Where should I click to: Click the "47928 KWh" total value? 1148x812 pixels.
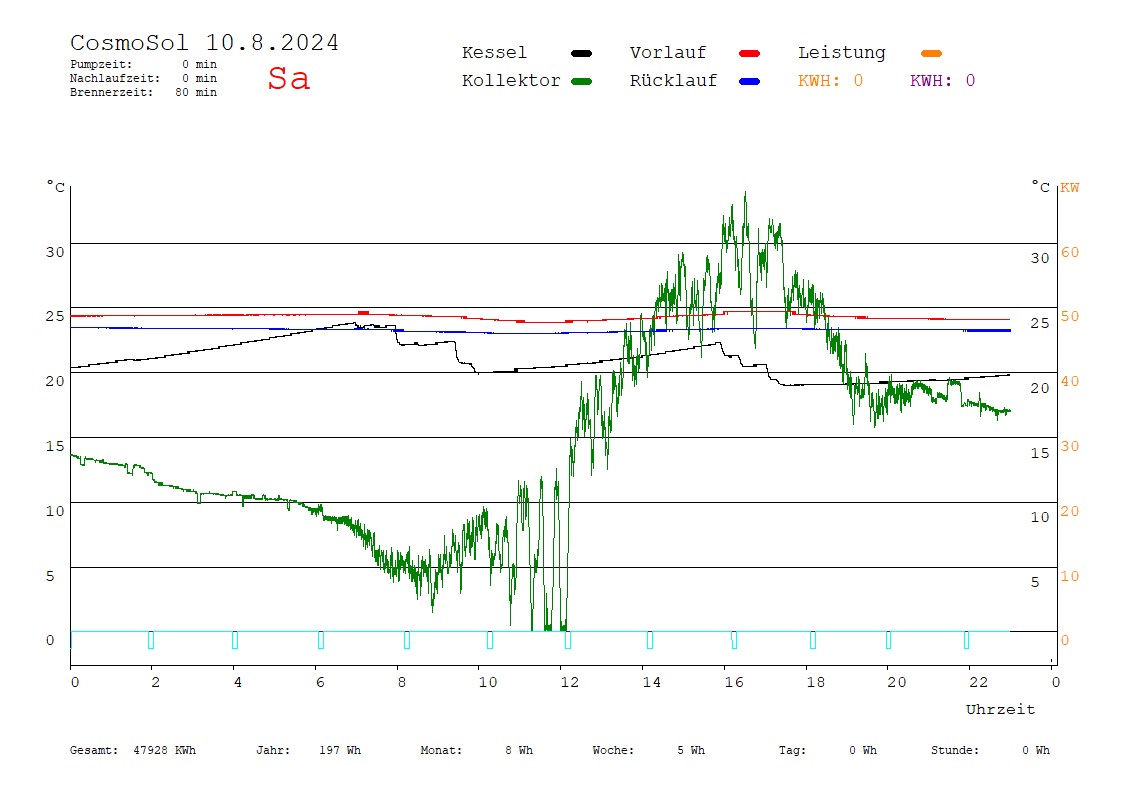click(165, 750)
